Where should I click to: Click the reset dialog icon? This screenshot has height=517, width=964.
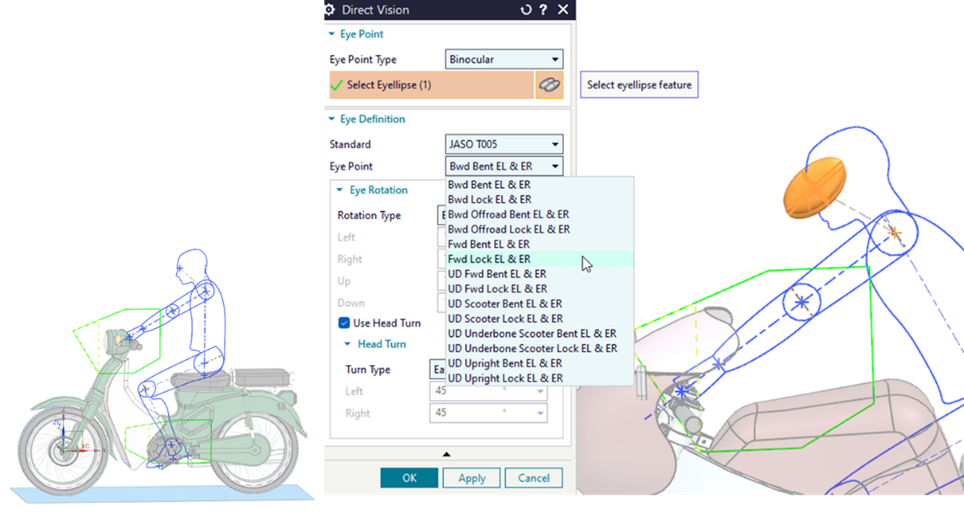[x=527, y=10]
